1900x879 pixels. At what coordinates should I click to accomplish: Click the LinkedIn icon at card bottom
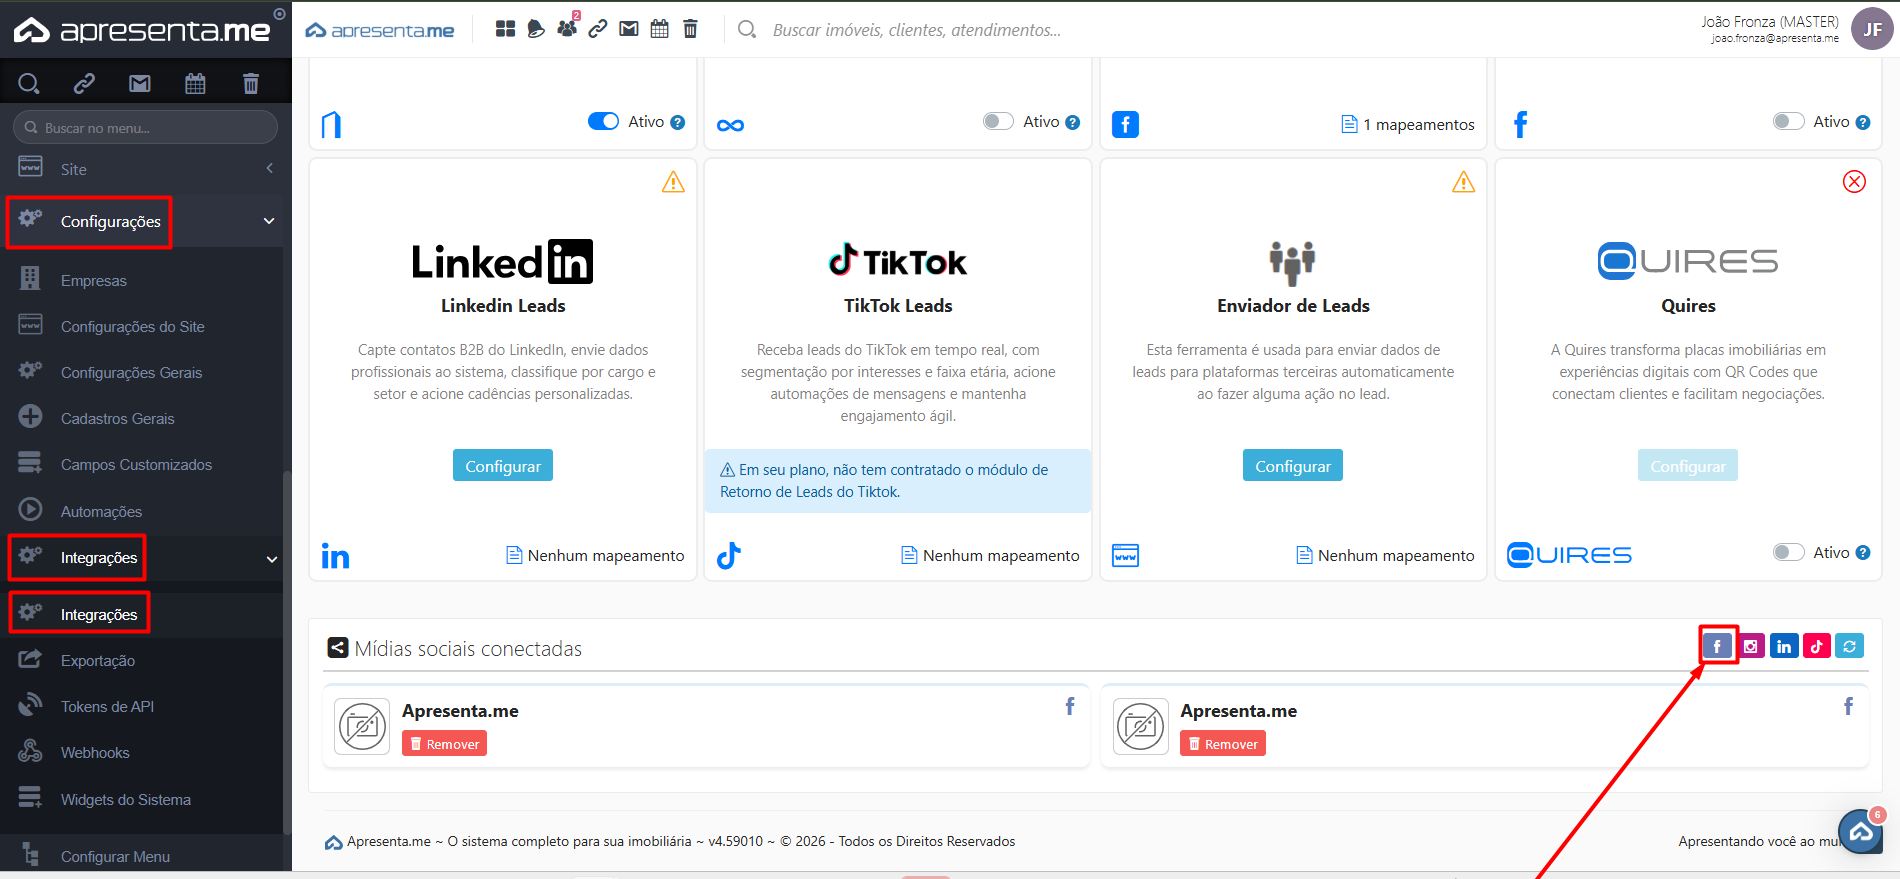[x=336, y=556]
